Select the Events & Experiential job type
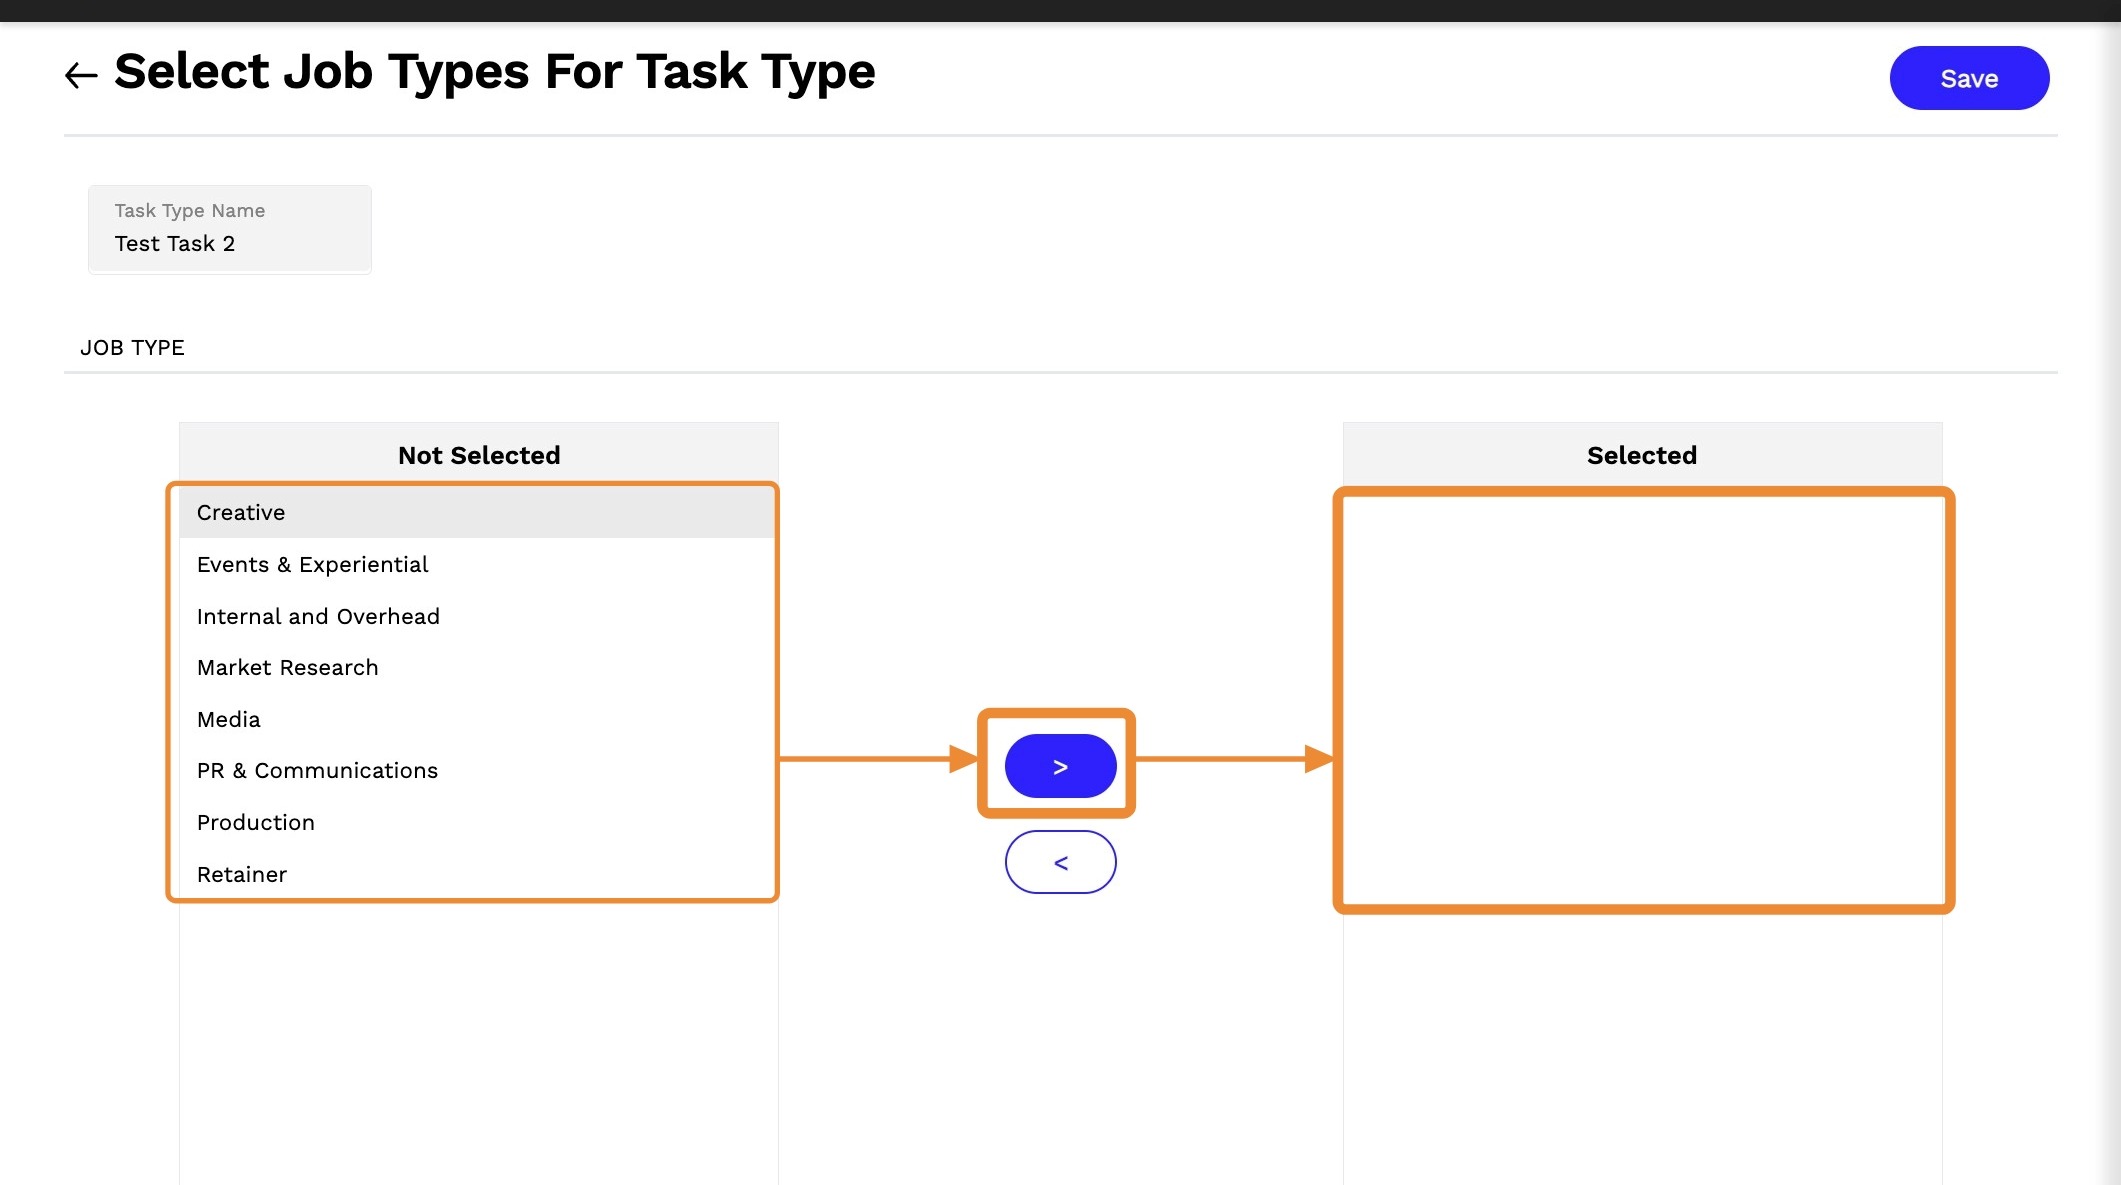The image size is (2121, 1185). [312, 564]
